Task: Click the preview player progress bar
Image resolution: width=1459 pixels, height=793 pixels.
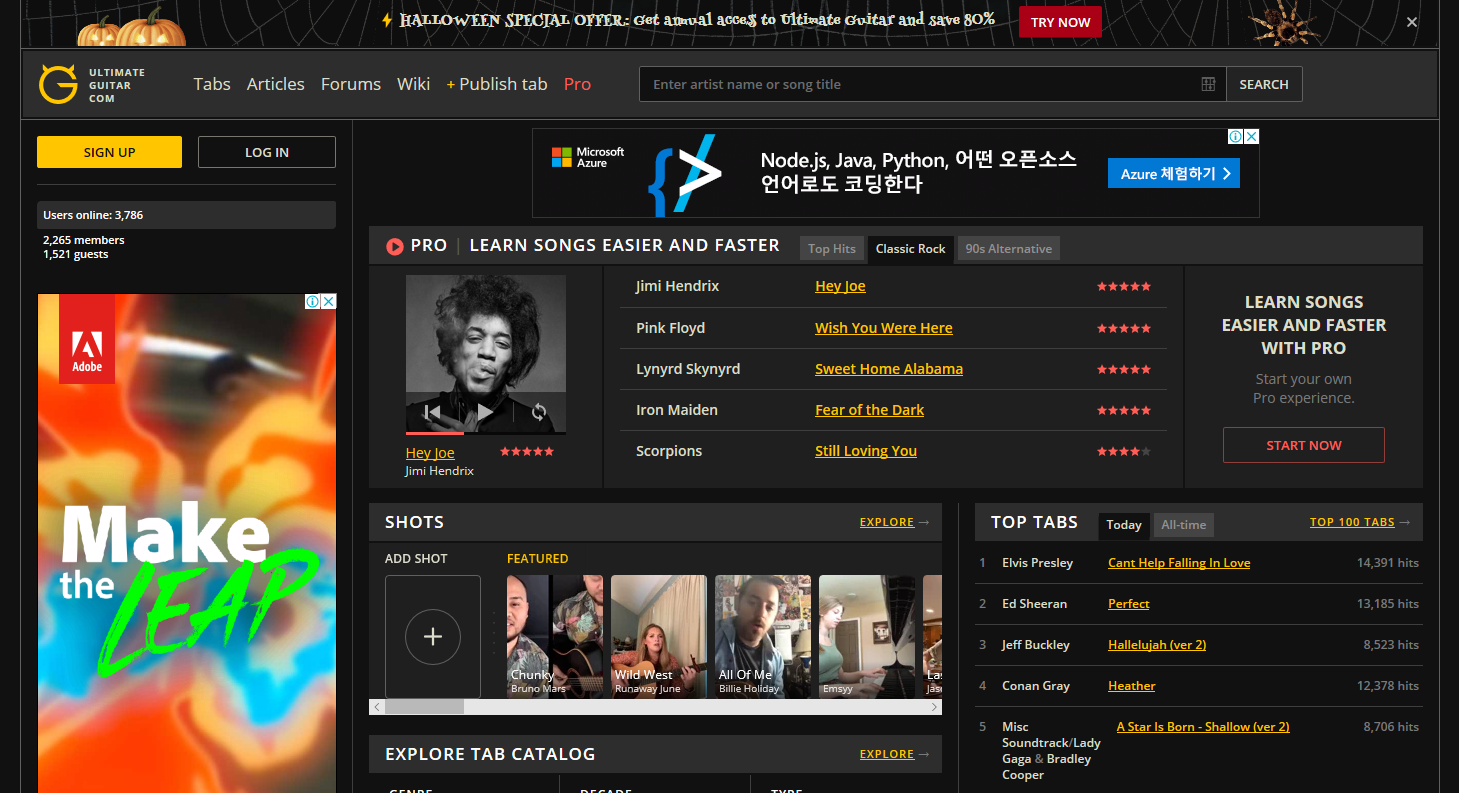Action: click(x=486, y=433)
